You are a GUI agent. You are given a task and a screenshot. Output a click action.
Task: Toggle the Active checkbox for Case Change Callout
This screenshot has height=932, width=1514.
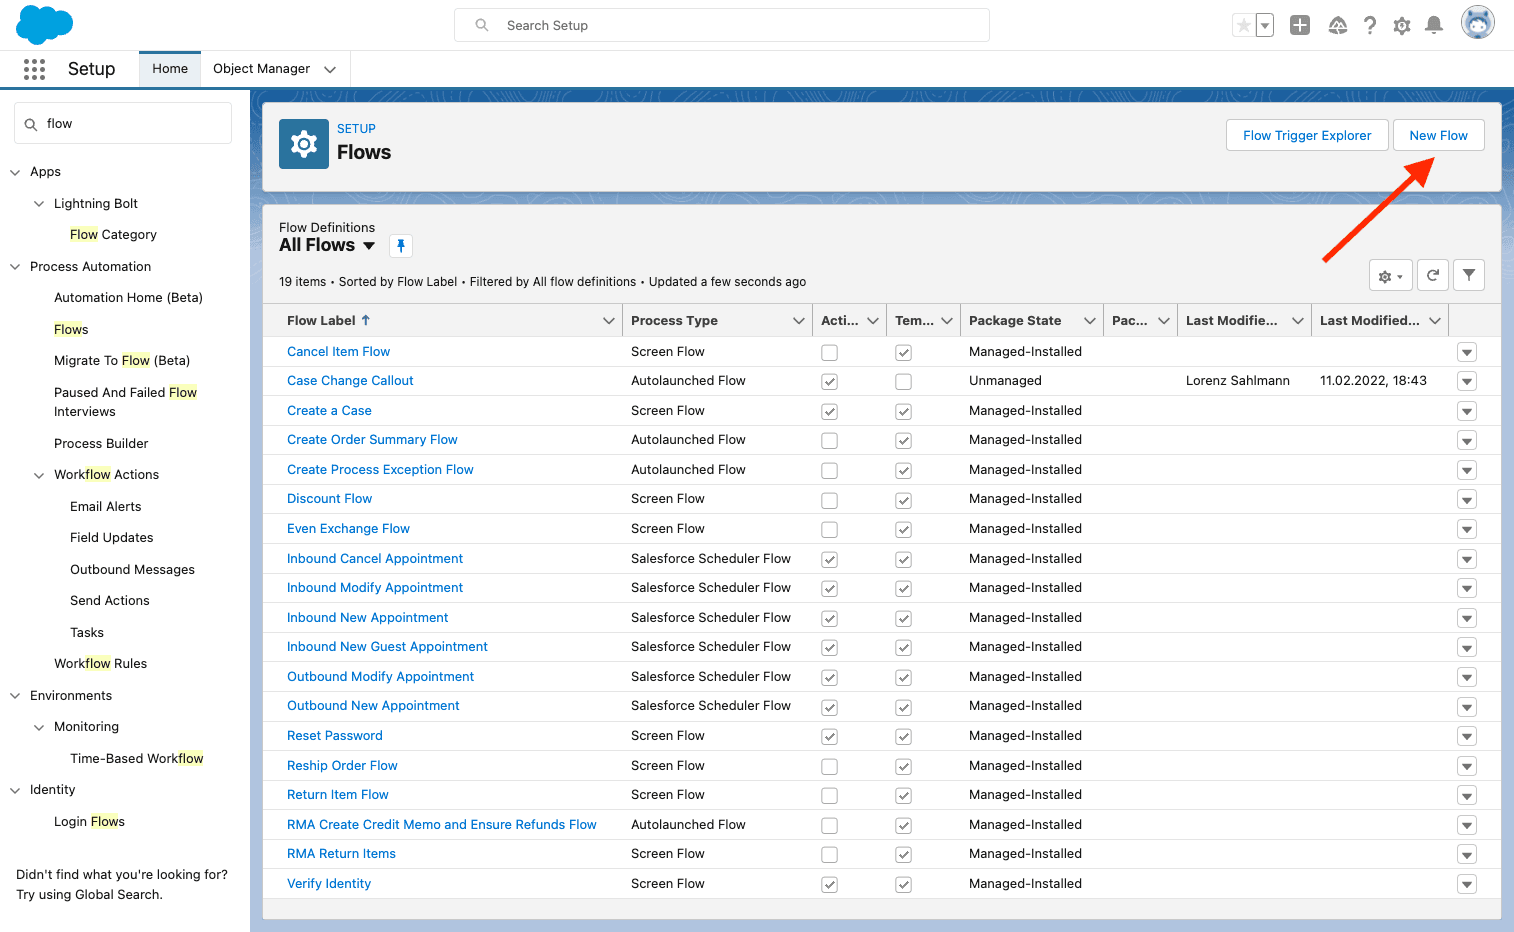click(x=829, y=381)
